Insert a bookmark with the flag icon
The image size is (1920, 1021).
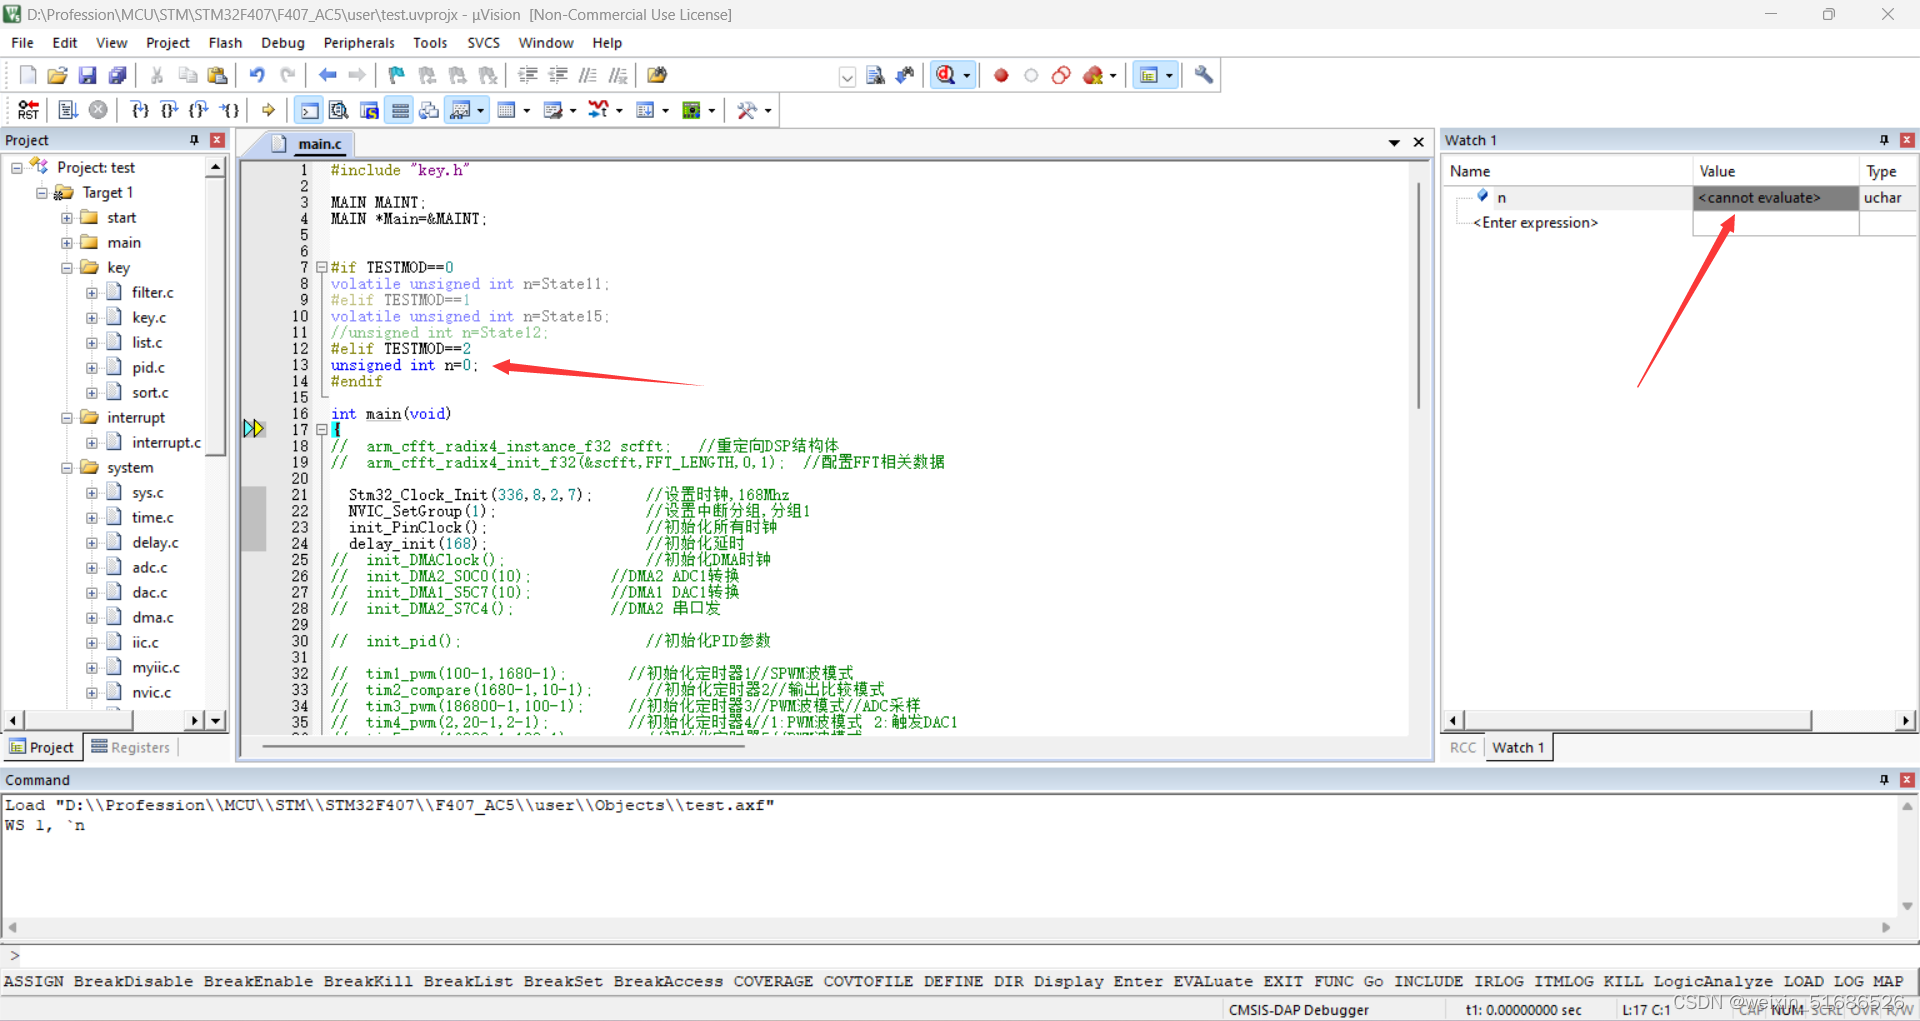pos(396,75)
